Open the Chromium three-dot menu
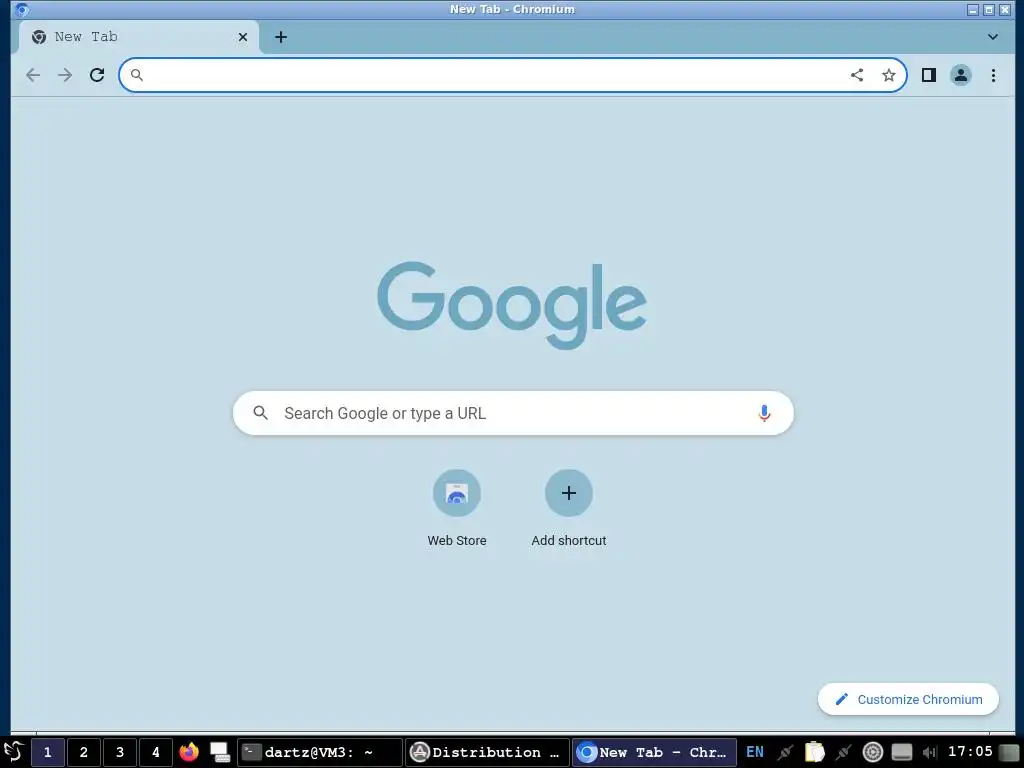Screen dimensions: 1024x768 click(993, 75)
